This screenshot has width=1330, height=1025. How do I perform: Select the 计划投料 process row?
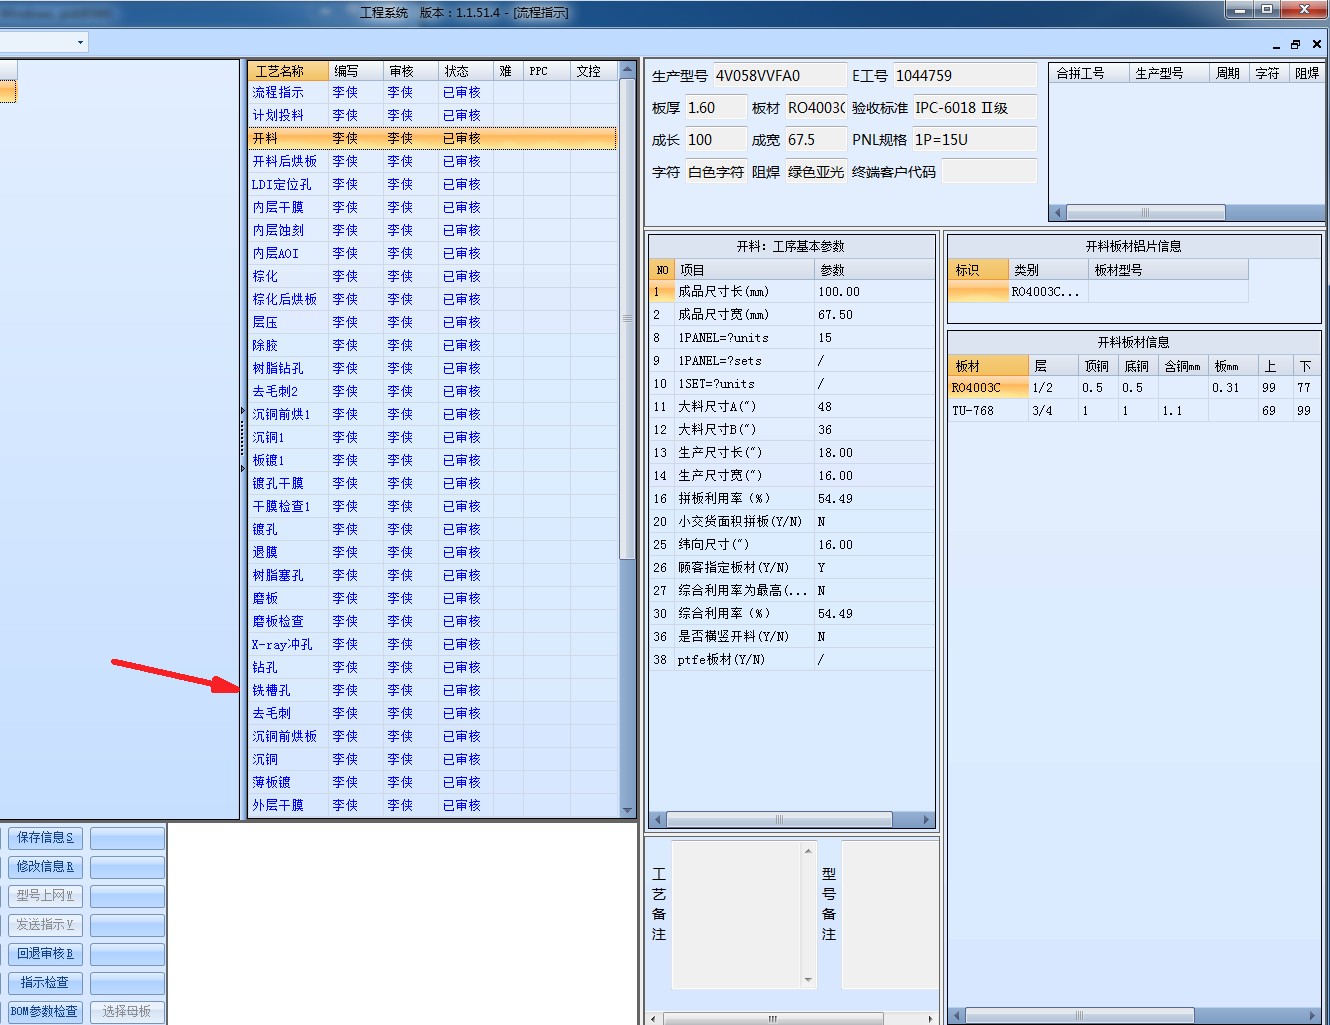[432, 115]
